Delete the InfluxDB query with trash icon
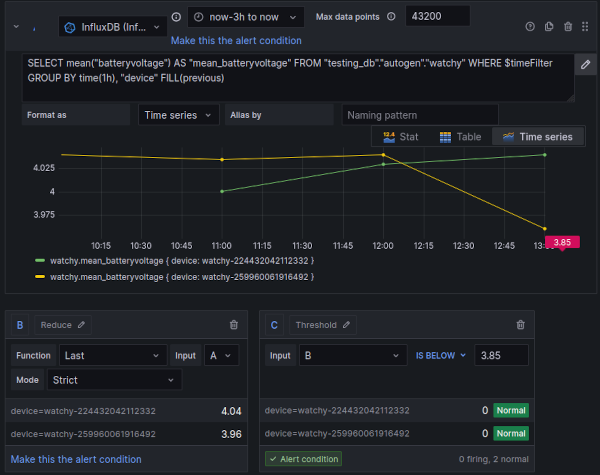This screenshot has width=600, height=475. [x=568, y=27]
